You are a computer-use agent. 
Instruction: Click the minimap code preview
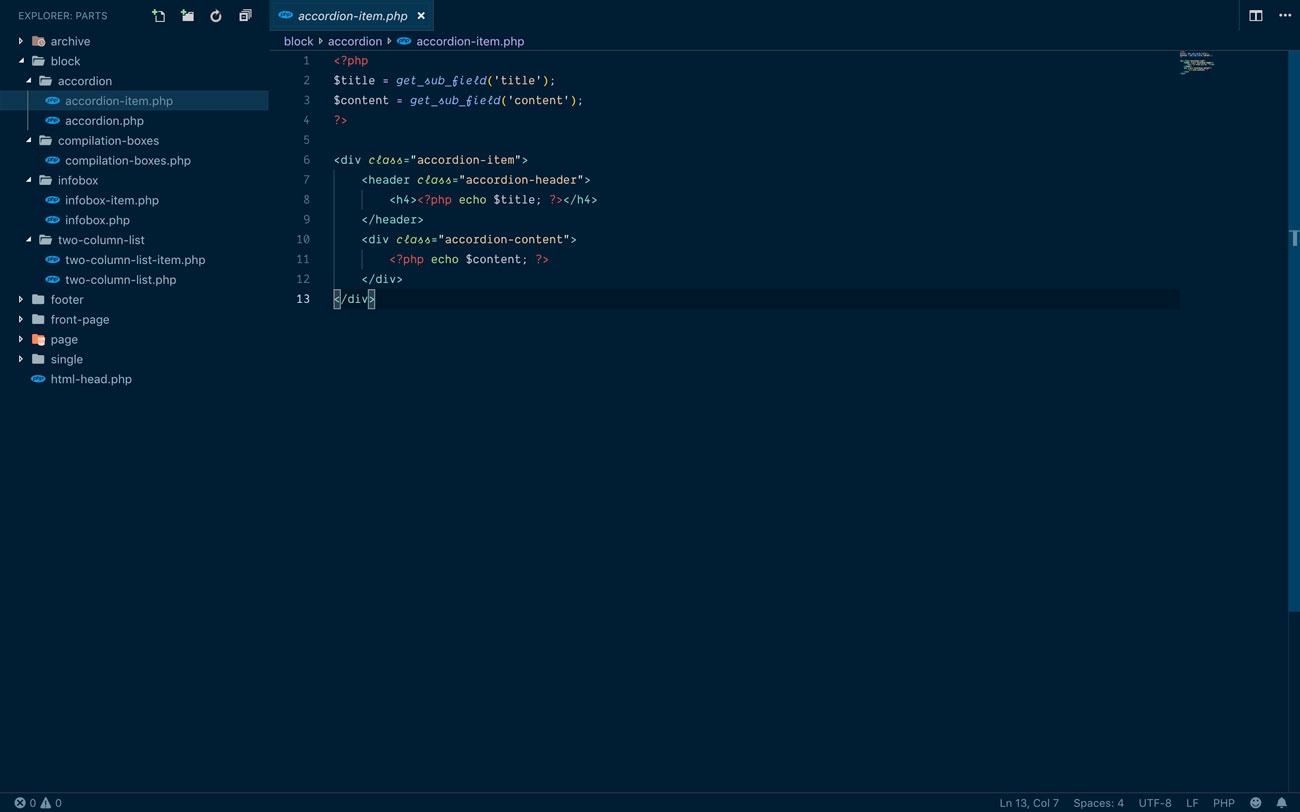(1197, 63)
